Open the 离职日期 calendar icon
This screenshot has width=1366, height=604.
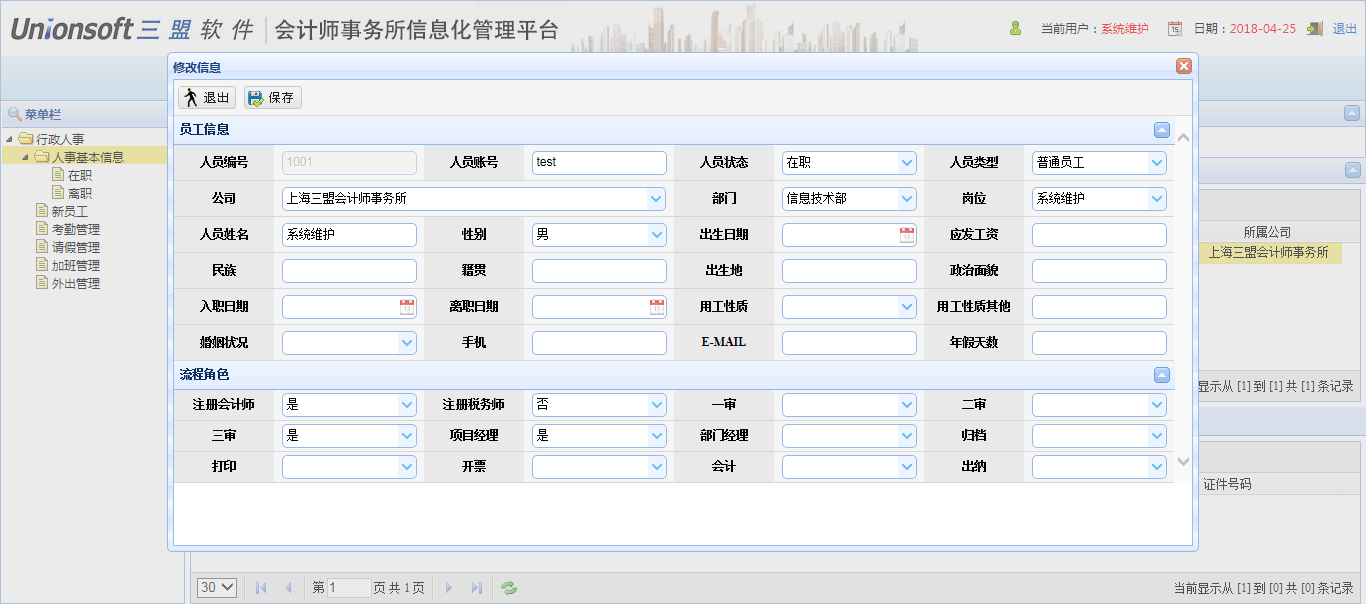pyautogui.click(x=657, y=307)
